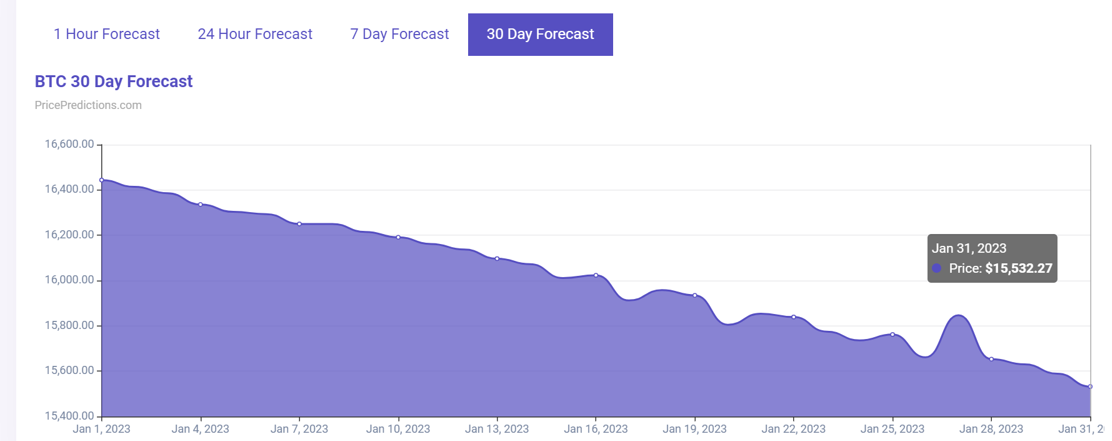Click the Jan 31, 2023 endpoint marker
The width and height of the screenshot is (1112, 441).
point(1090,386)
